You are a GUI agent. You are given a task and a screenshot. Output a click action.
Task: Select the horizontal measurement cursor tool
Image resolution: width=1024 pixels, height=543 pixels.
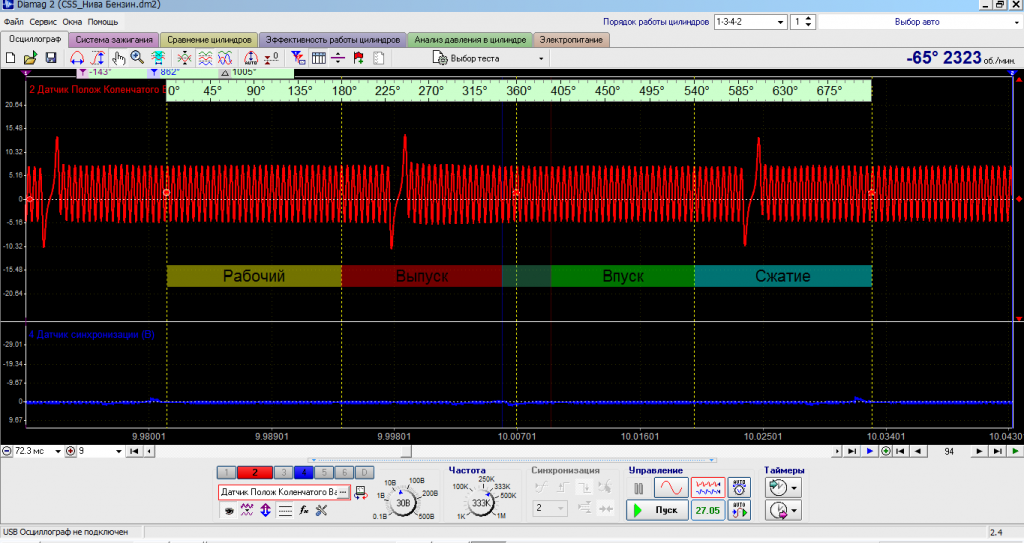click(77, 58)
